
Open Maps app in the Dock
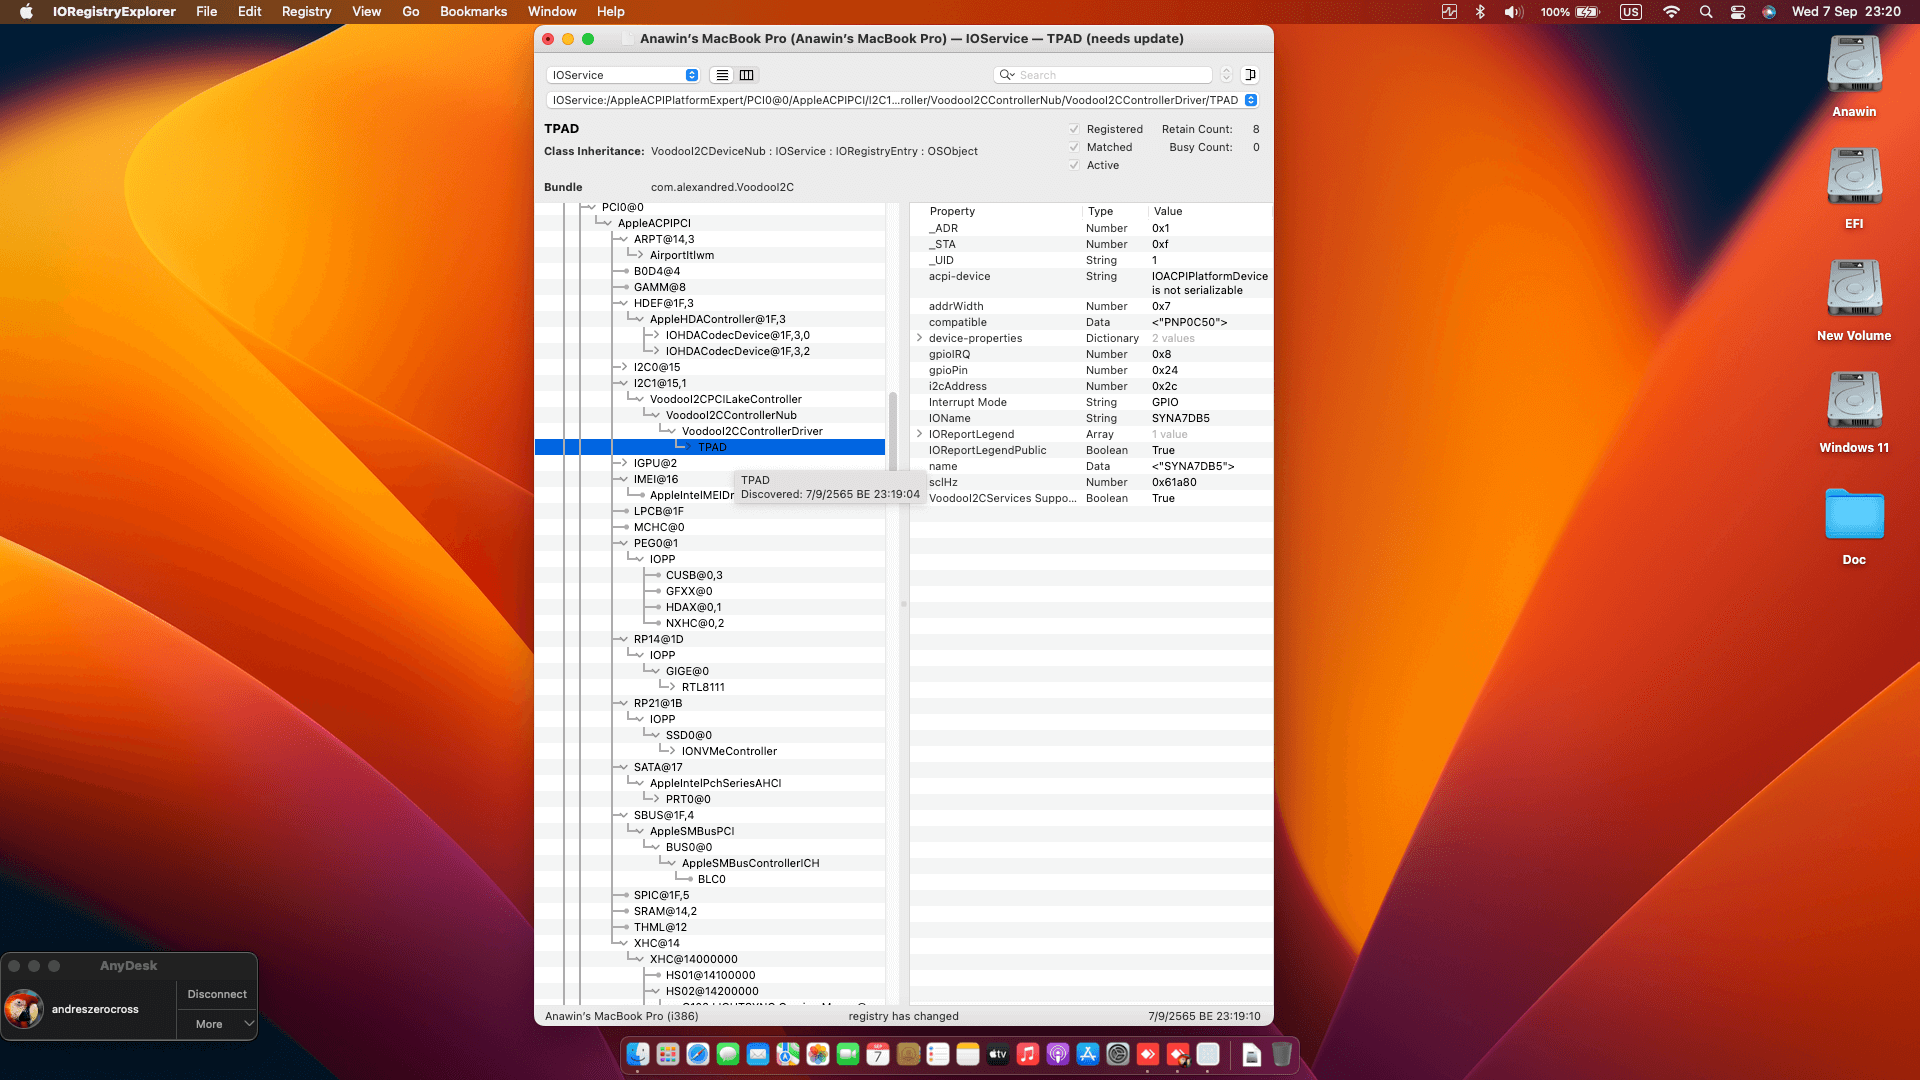click(788, 1054)
